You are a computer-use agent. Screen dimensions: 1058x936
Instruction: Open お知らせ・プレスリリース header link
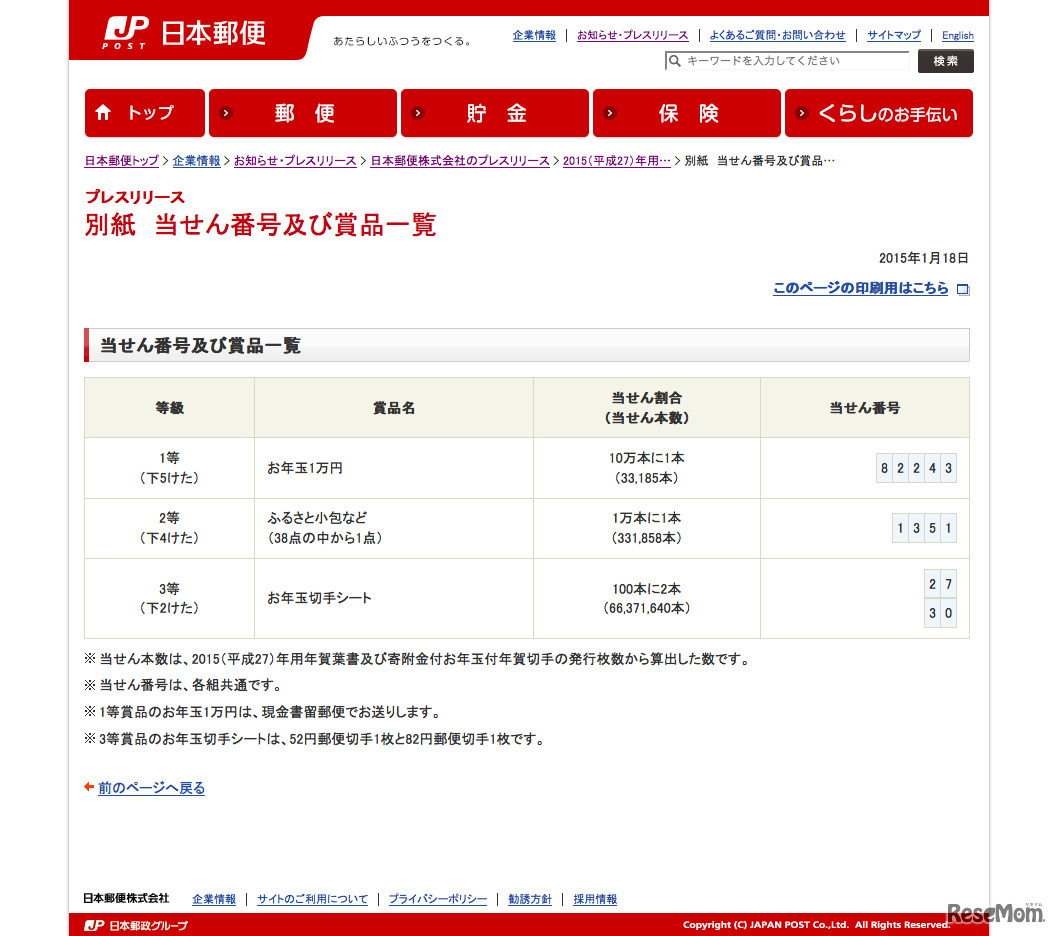632,35
